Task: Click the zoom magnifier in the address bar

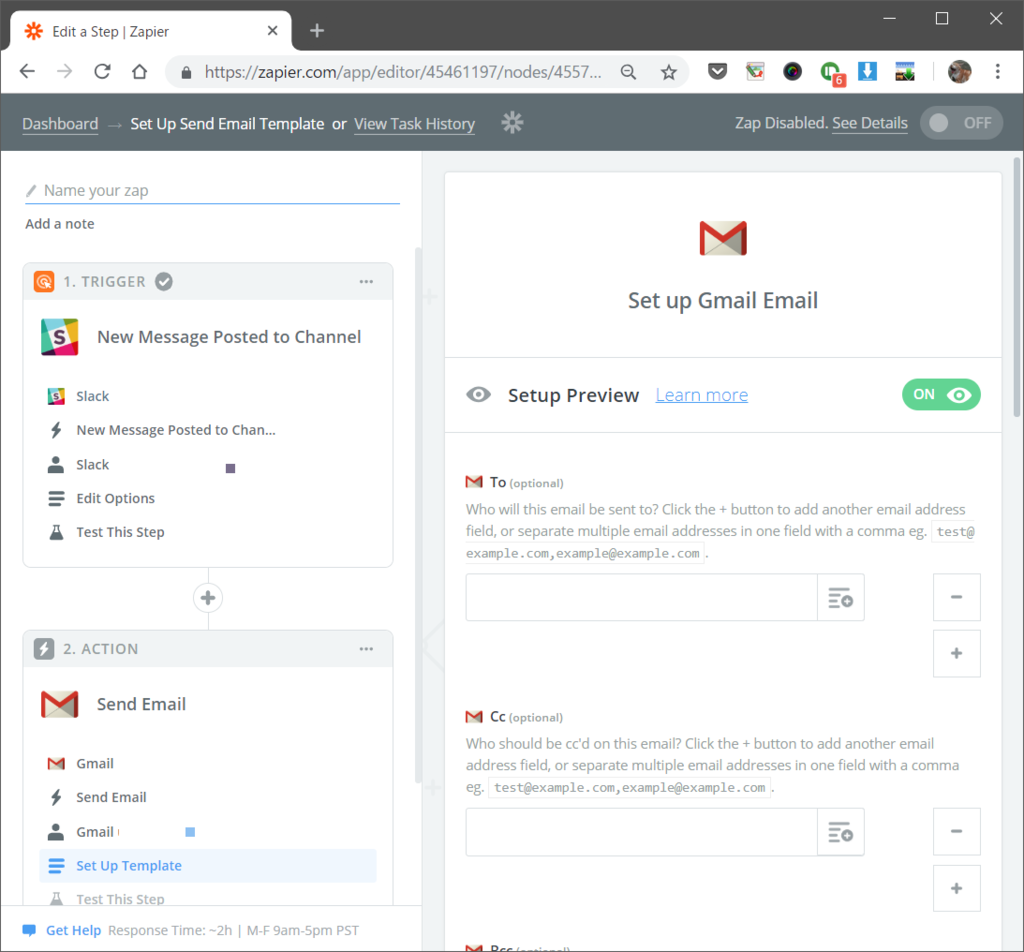Action: (x=628, y=72)
